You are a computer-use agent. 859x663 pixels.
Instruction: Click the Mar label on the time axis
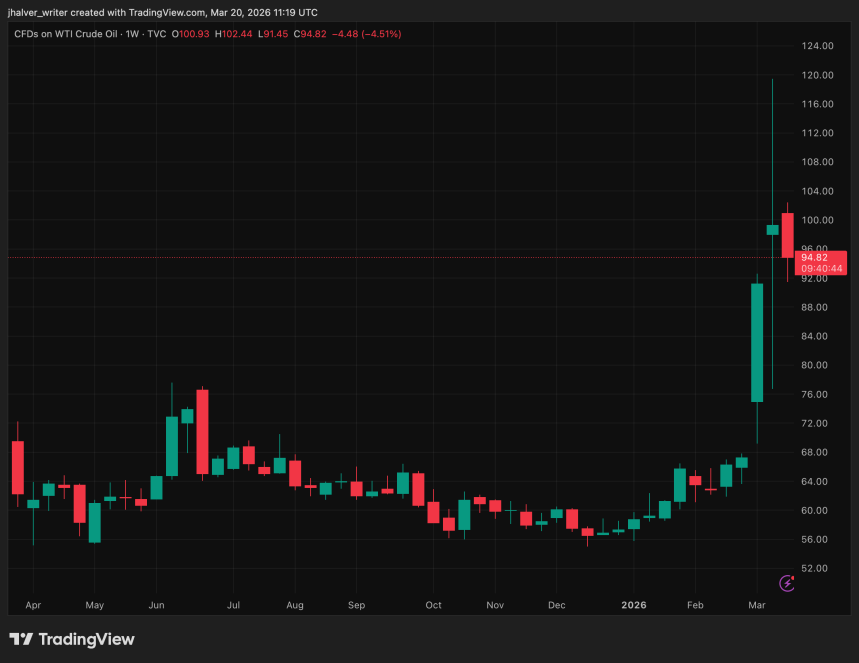756,605
